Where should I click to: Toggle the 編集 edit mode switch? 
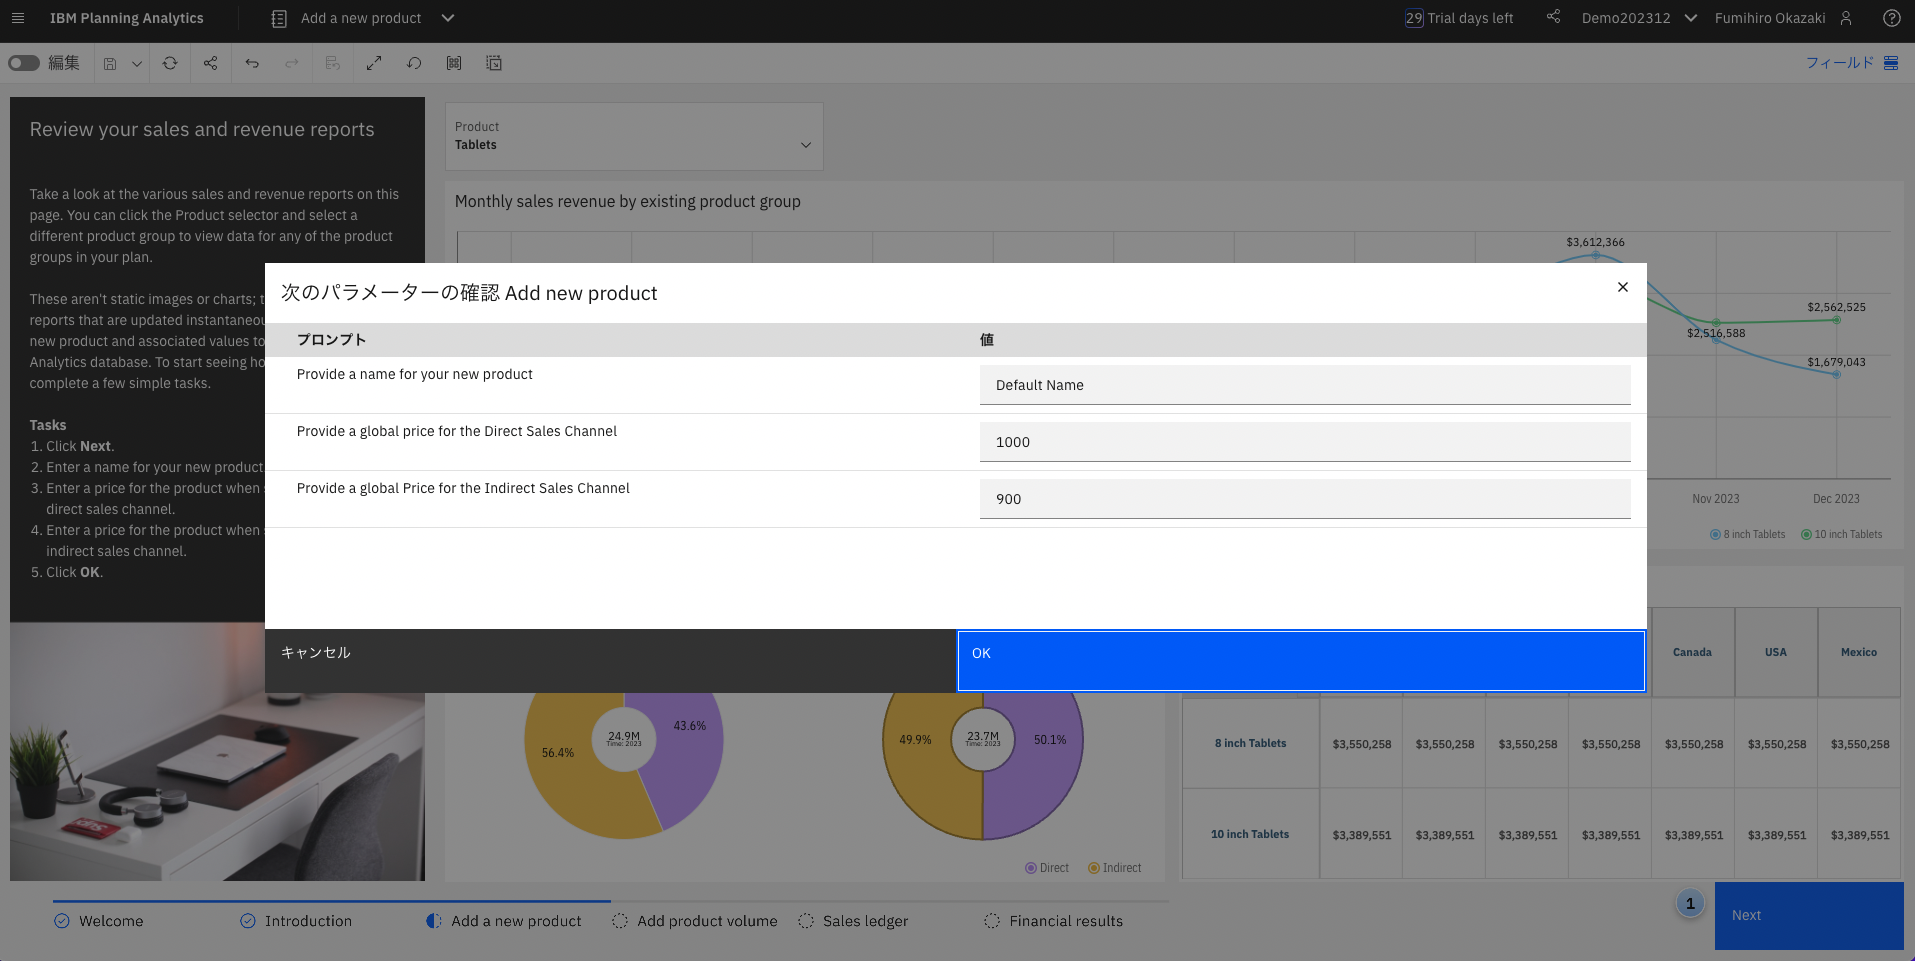pos(24,63)
